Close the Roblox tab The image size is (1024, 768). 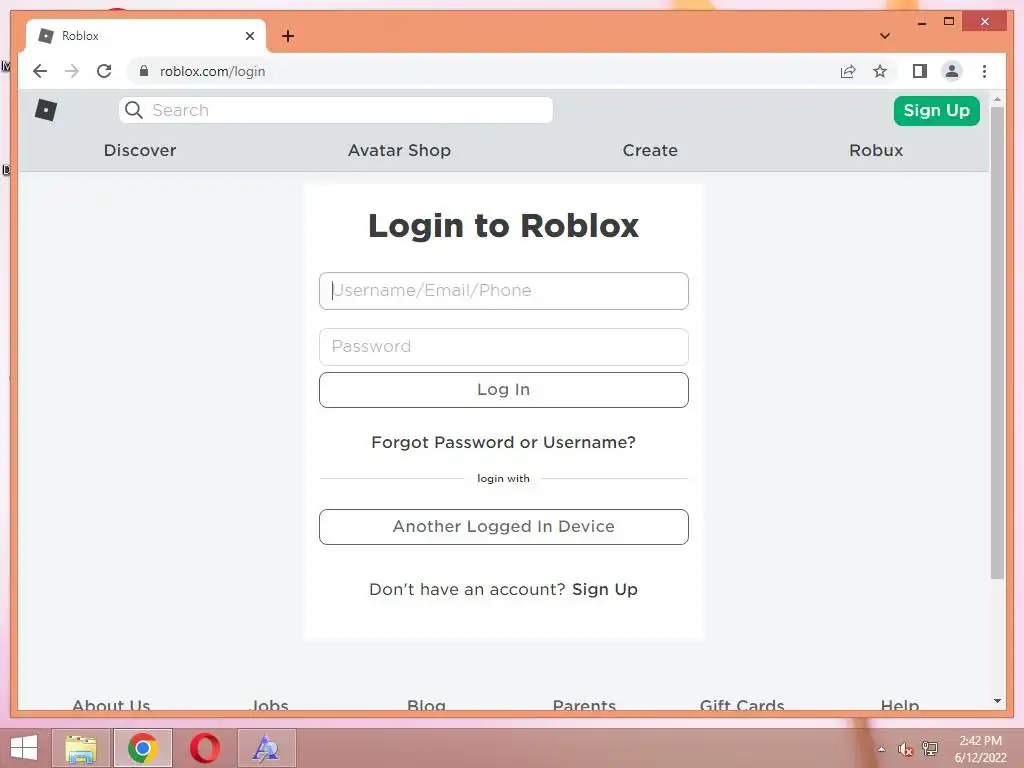point(249,36)
